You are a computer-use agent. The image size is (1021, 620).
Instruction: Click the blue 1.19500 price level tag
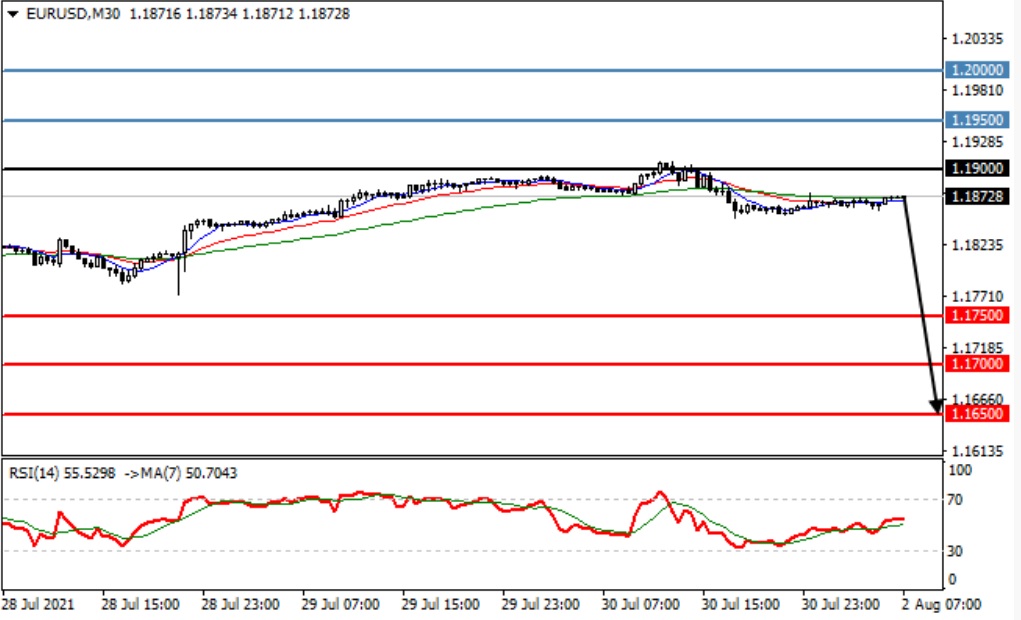point(977,120)
